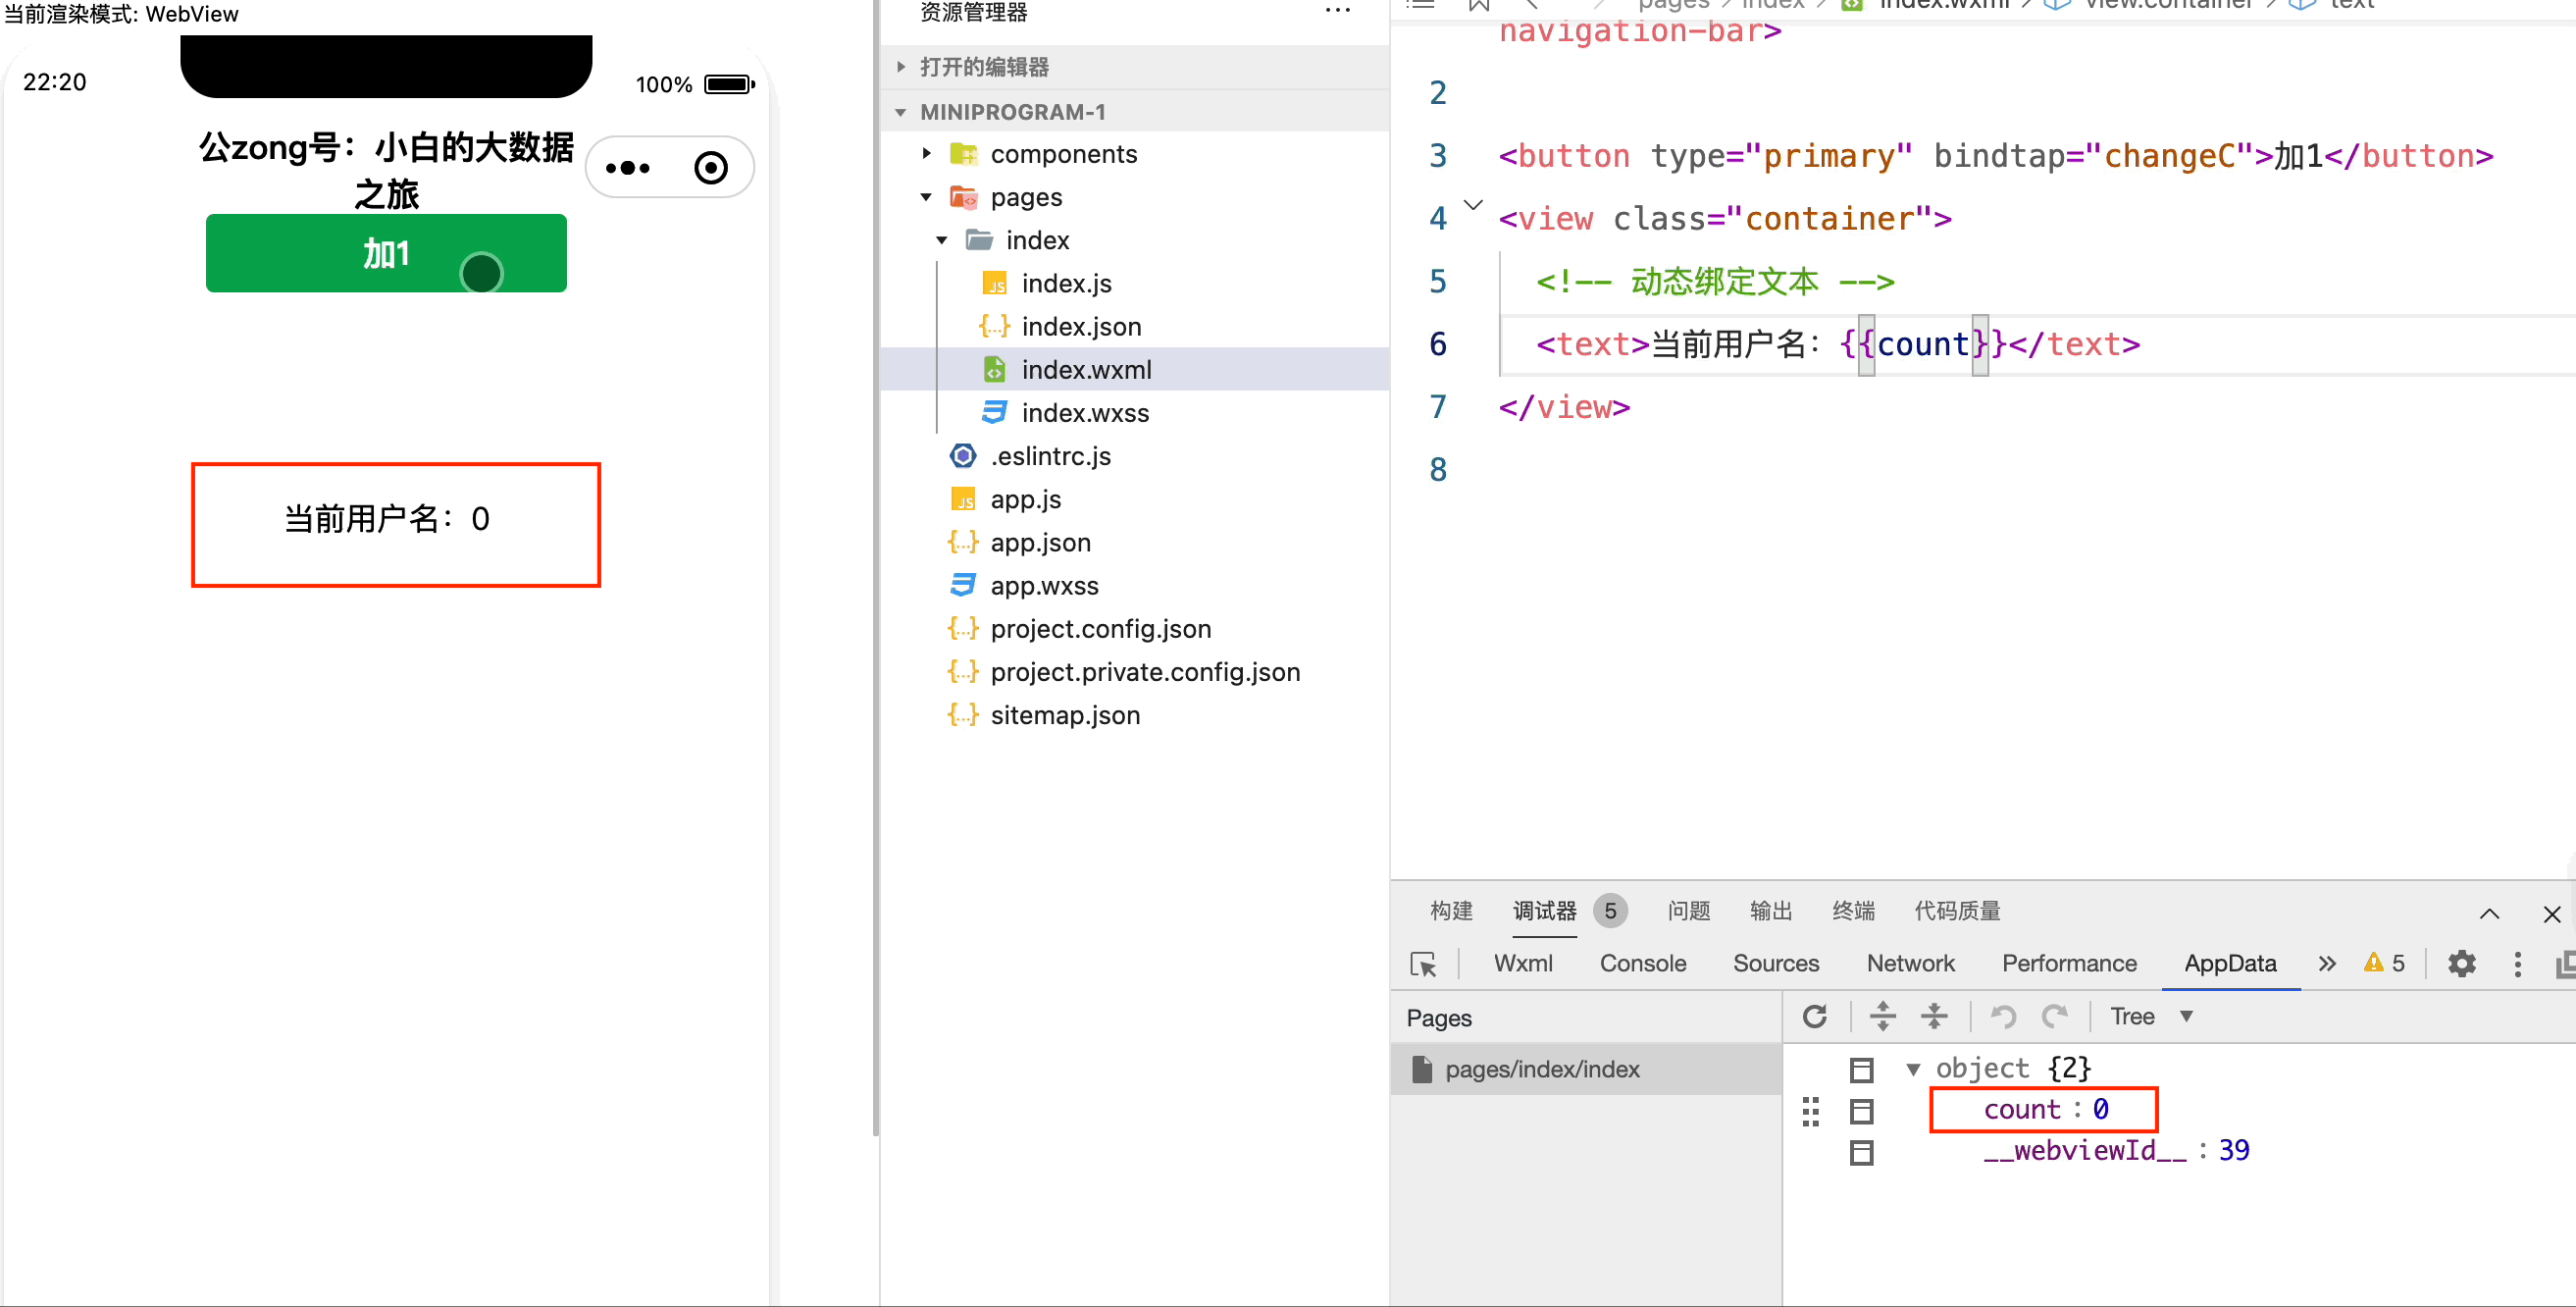Open the Performance devtools tab
Screen dimensions: 2576x1307
coord(2069,963)
